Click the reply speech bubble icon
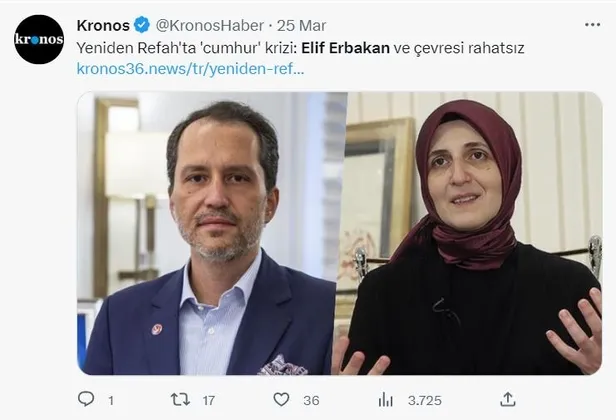The image size is (616, 420). 86,399
